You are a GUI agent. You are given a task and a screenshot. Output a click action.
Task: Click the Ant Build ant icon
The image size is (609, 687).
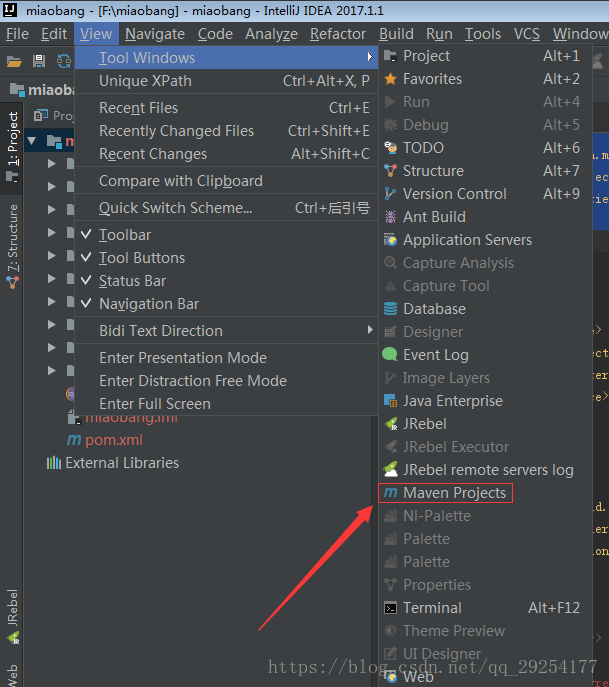click(390, 217)
